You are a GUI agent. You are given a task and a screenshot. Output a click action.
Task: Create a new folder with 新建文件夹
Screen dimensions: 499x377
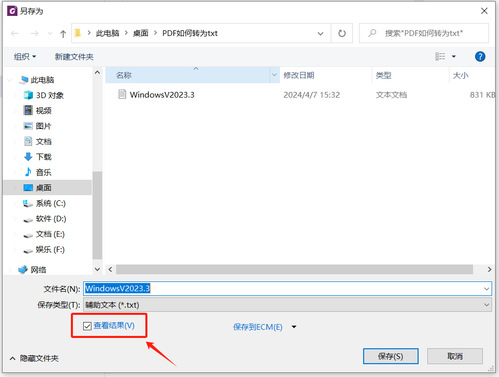(x=74, y=57)
